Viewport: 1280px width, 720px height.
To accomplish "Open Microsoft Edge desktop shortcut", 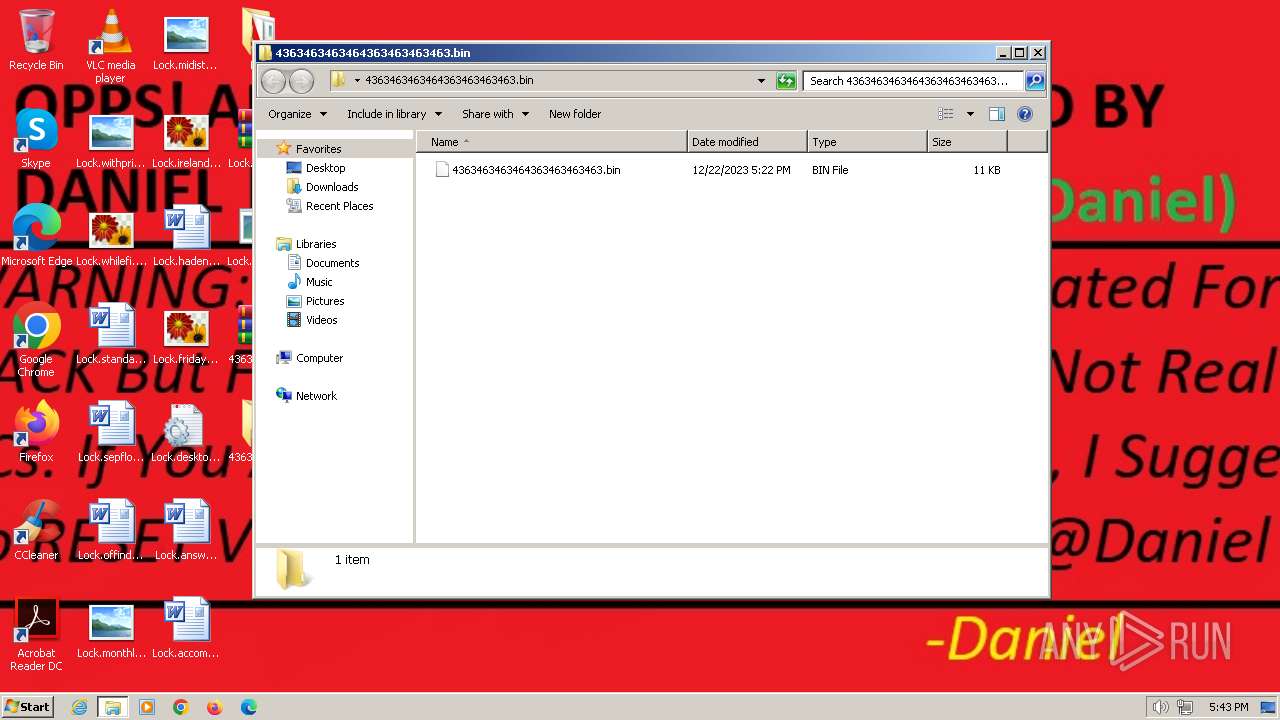I will pos(36,236).
